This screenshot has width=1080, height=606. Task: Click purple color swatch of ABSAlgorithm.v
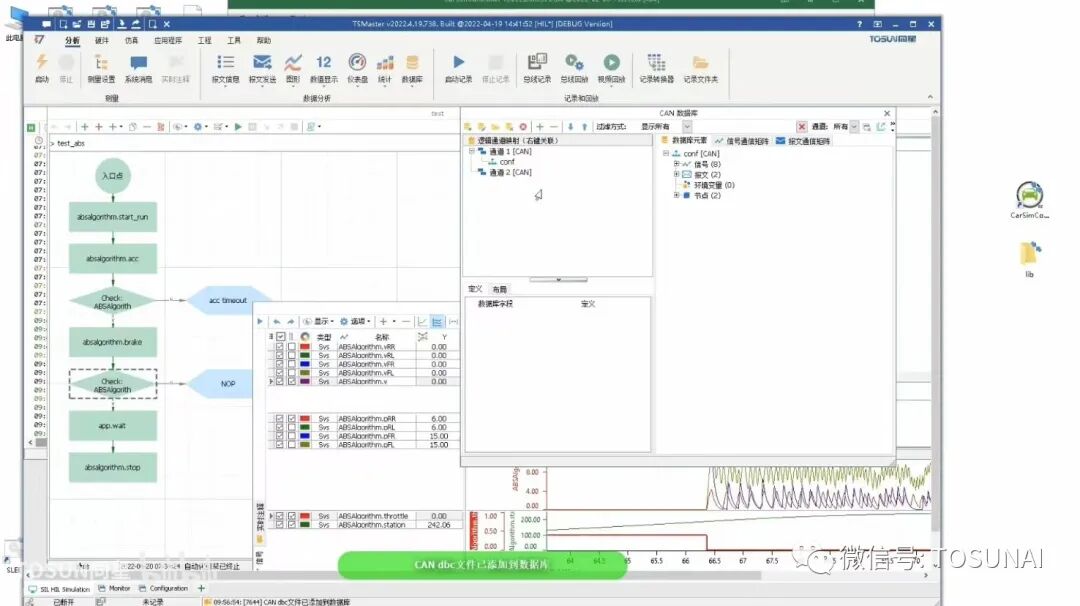point(305,381)
